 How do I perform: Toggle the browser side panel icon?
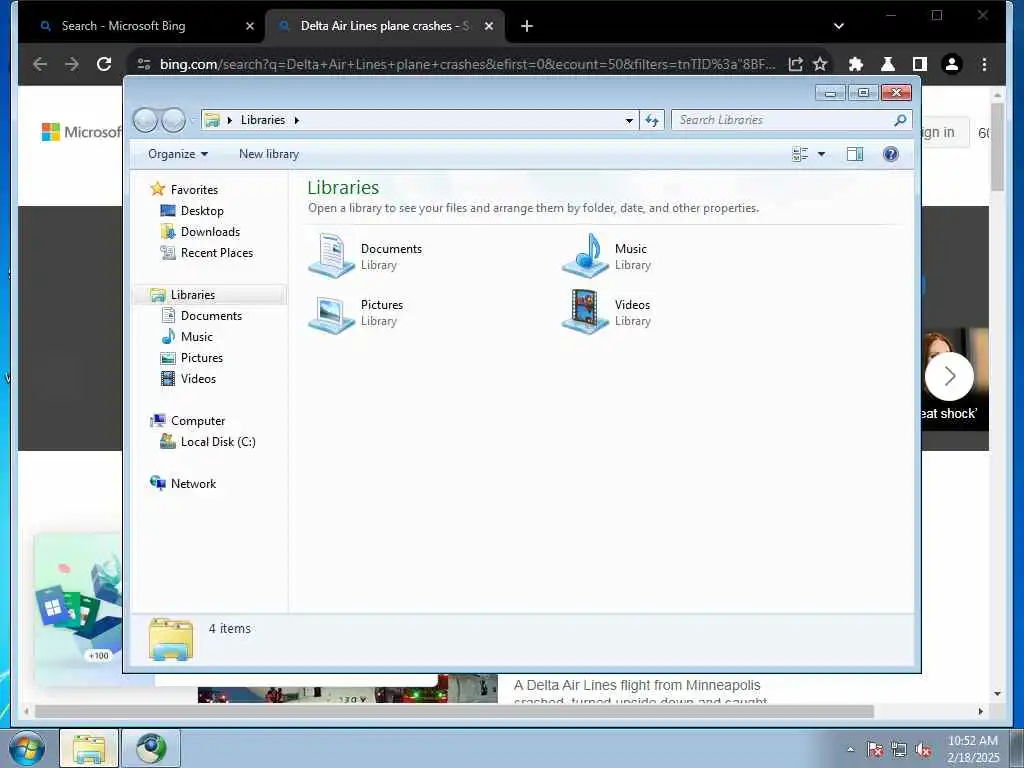tap(920, 64)
